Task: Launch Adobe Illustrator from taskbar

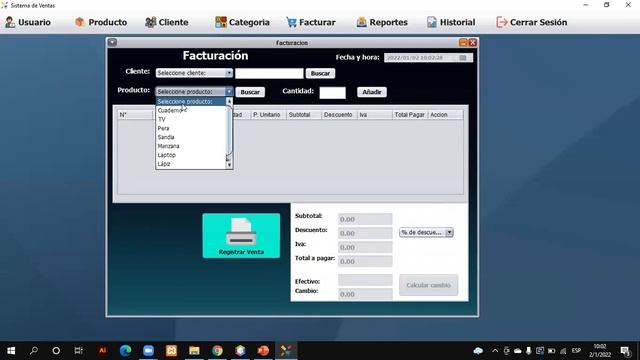Action: [102, 351]
